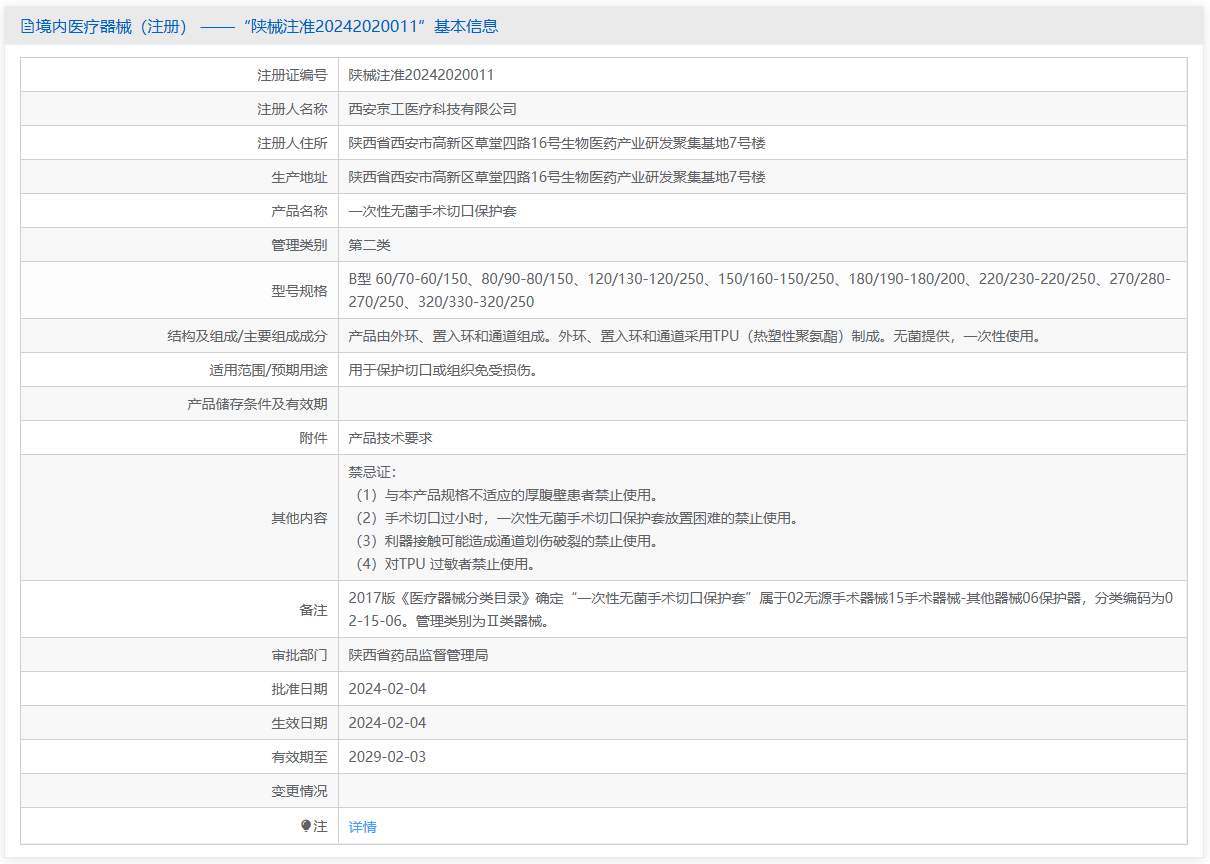Click the 备注 label
This screenshot has height=864, width=1210.
click(x=313, y=610)
